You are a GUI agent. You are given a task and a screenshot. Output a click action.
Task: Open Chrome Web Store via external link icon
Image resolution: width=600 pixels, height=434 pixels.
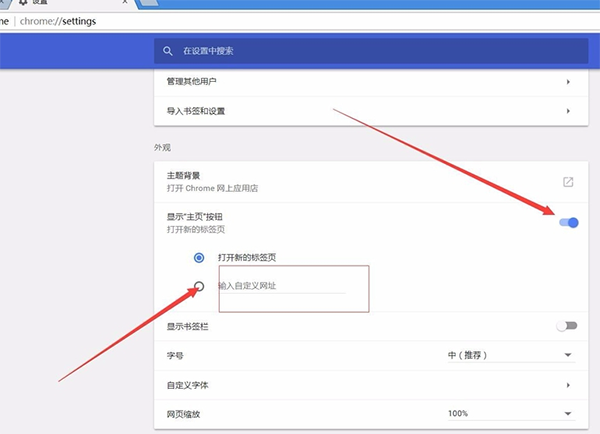pos(568,182)
